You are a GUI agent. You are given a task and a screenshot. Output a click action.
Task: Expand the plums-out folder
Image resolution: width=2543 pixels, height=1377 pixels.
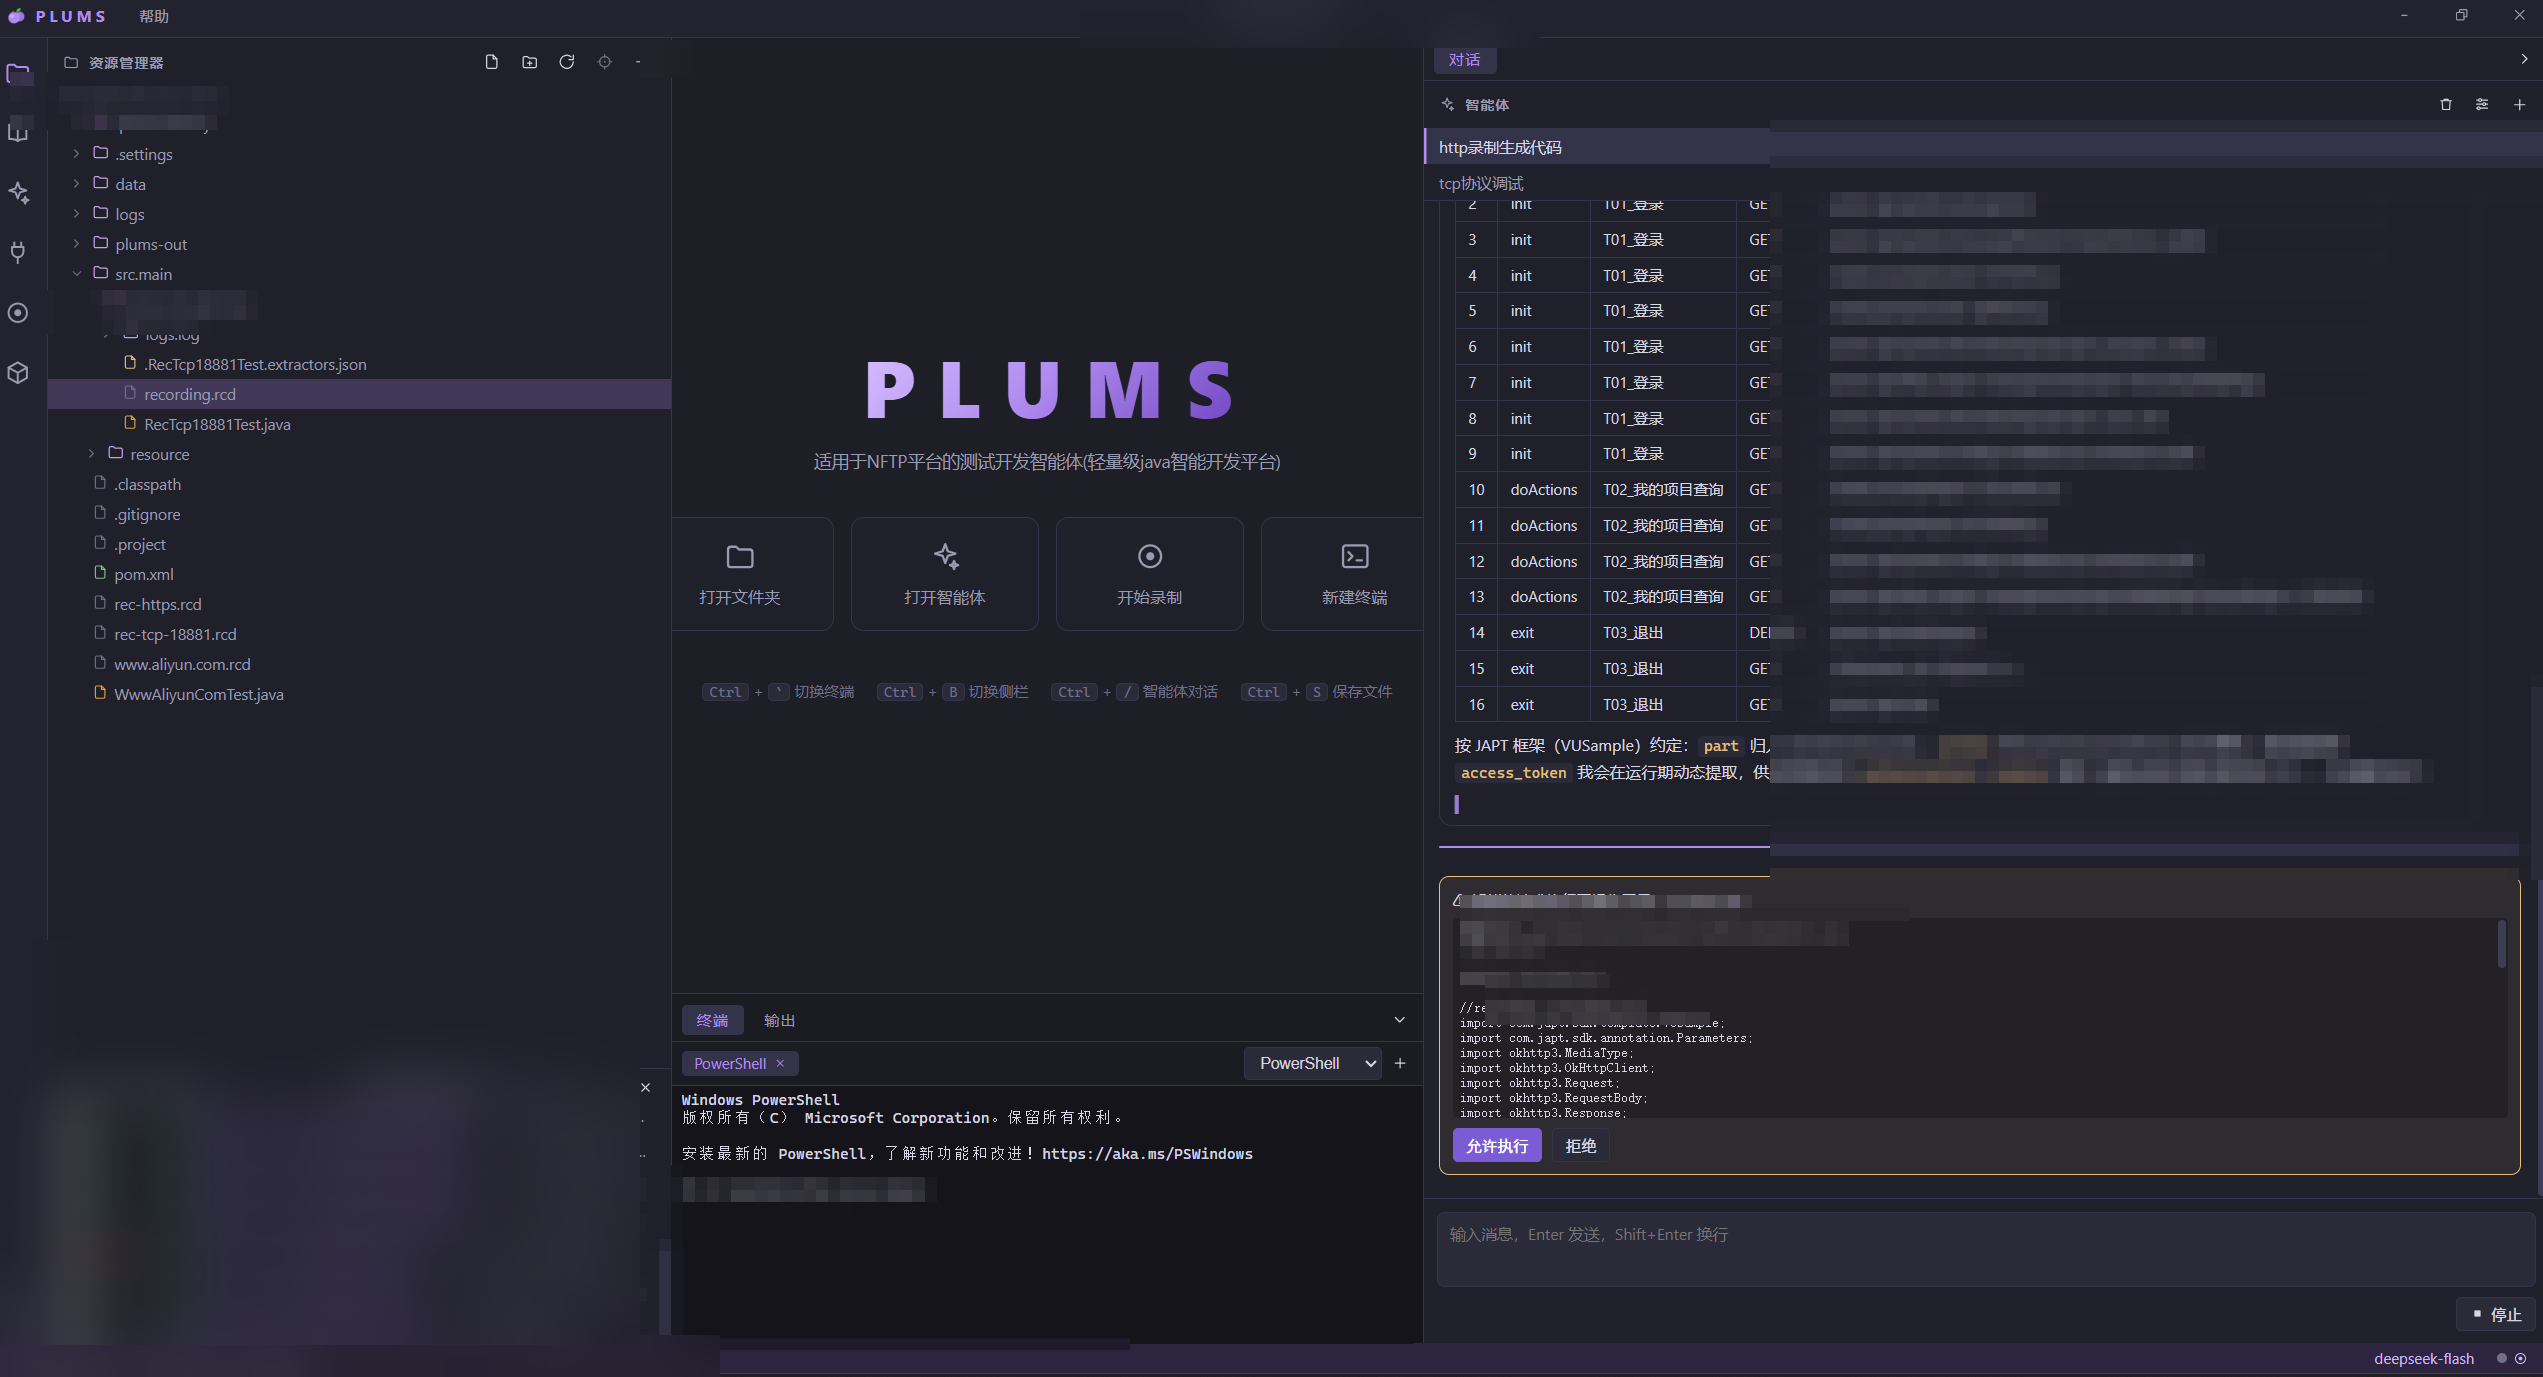point(77,244)
